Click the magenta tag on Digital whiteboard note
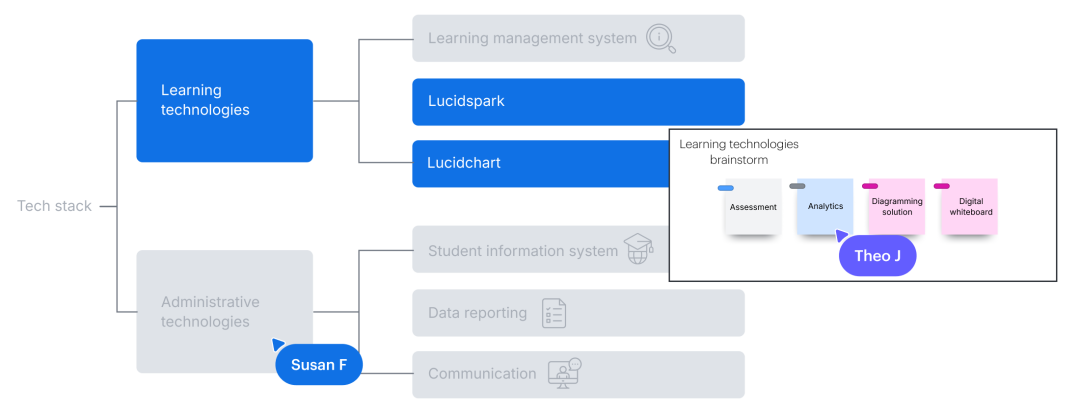 tap(942, 186)
